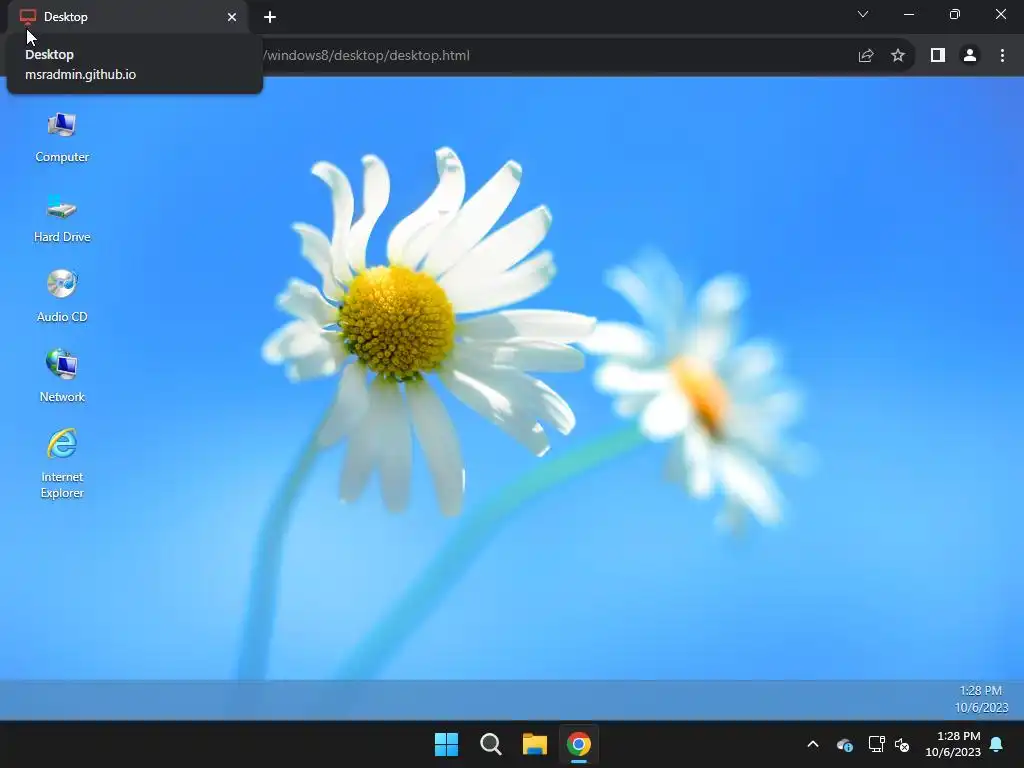Select the Network desktop icon

62,377
